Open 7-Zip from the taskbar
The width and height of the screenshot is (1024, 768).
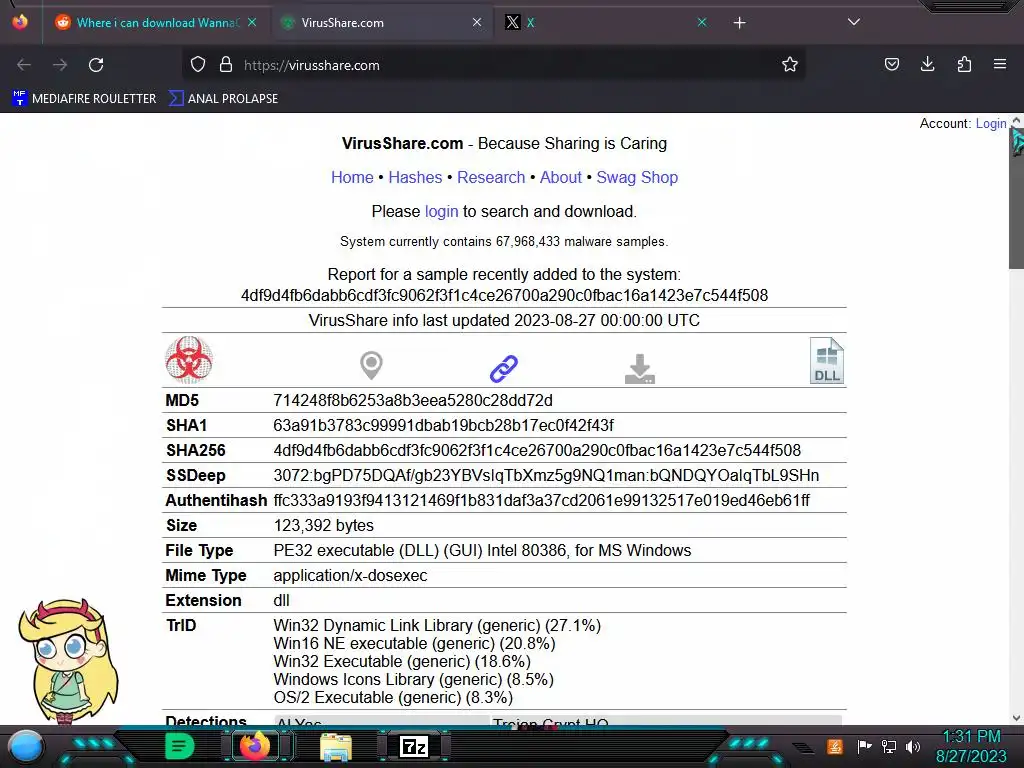[414, 746]
